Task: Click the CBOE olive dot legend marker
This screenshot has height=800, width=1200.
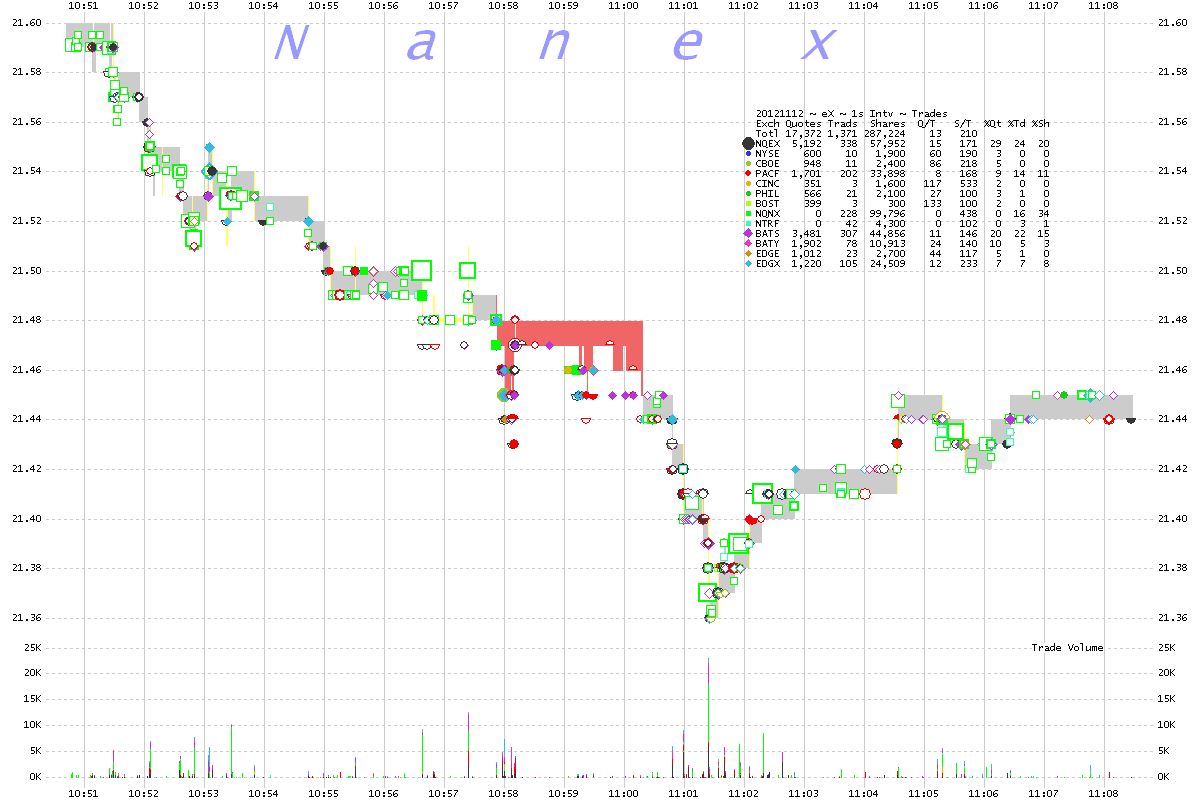Action: (x=748, y=163)
